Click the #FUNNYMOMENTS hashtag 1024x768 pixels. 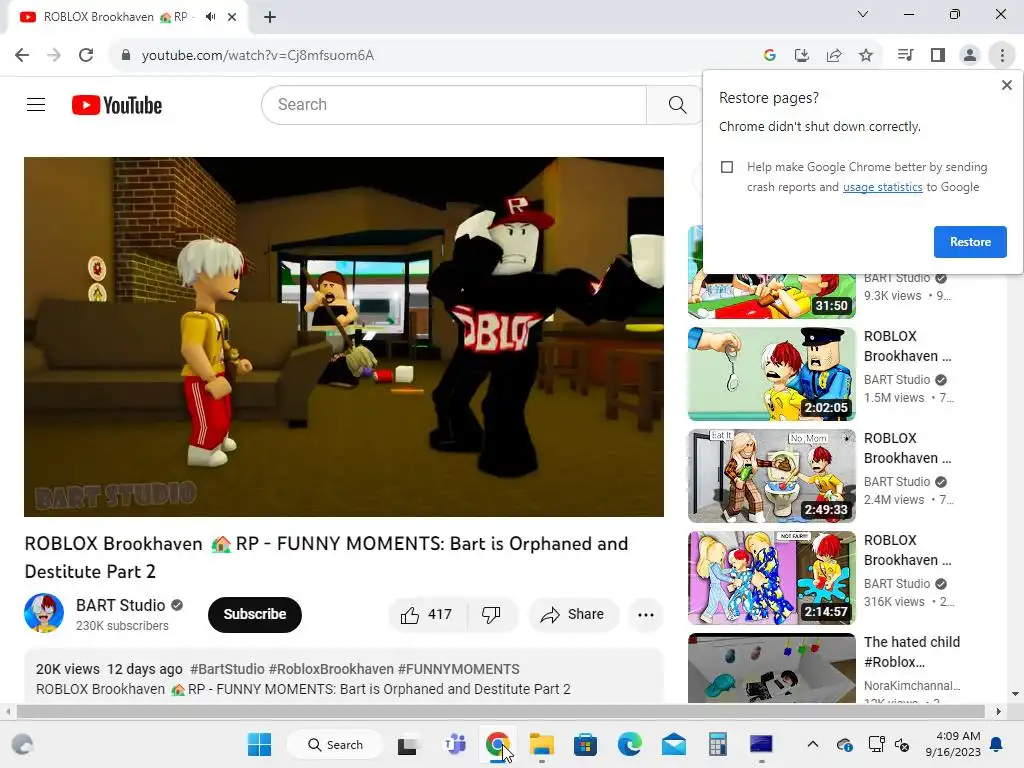[x=458, y=669]
